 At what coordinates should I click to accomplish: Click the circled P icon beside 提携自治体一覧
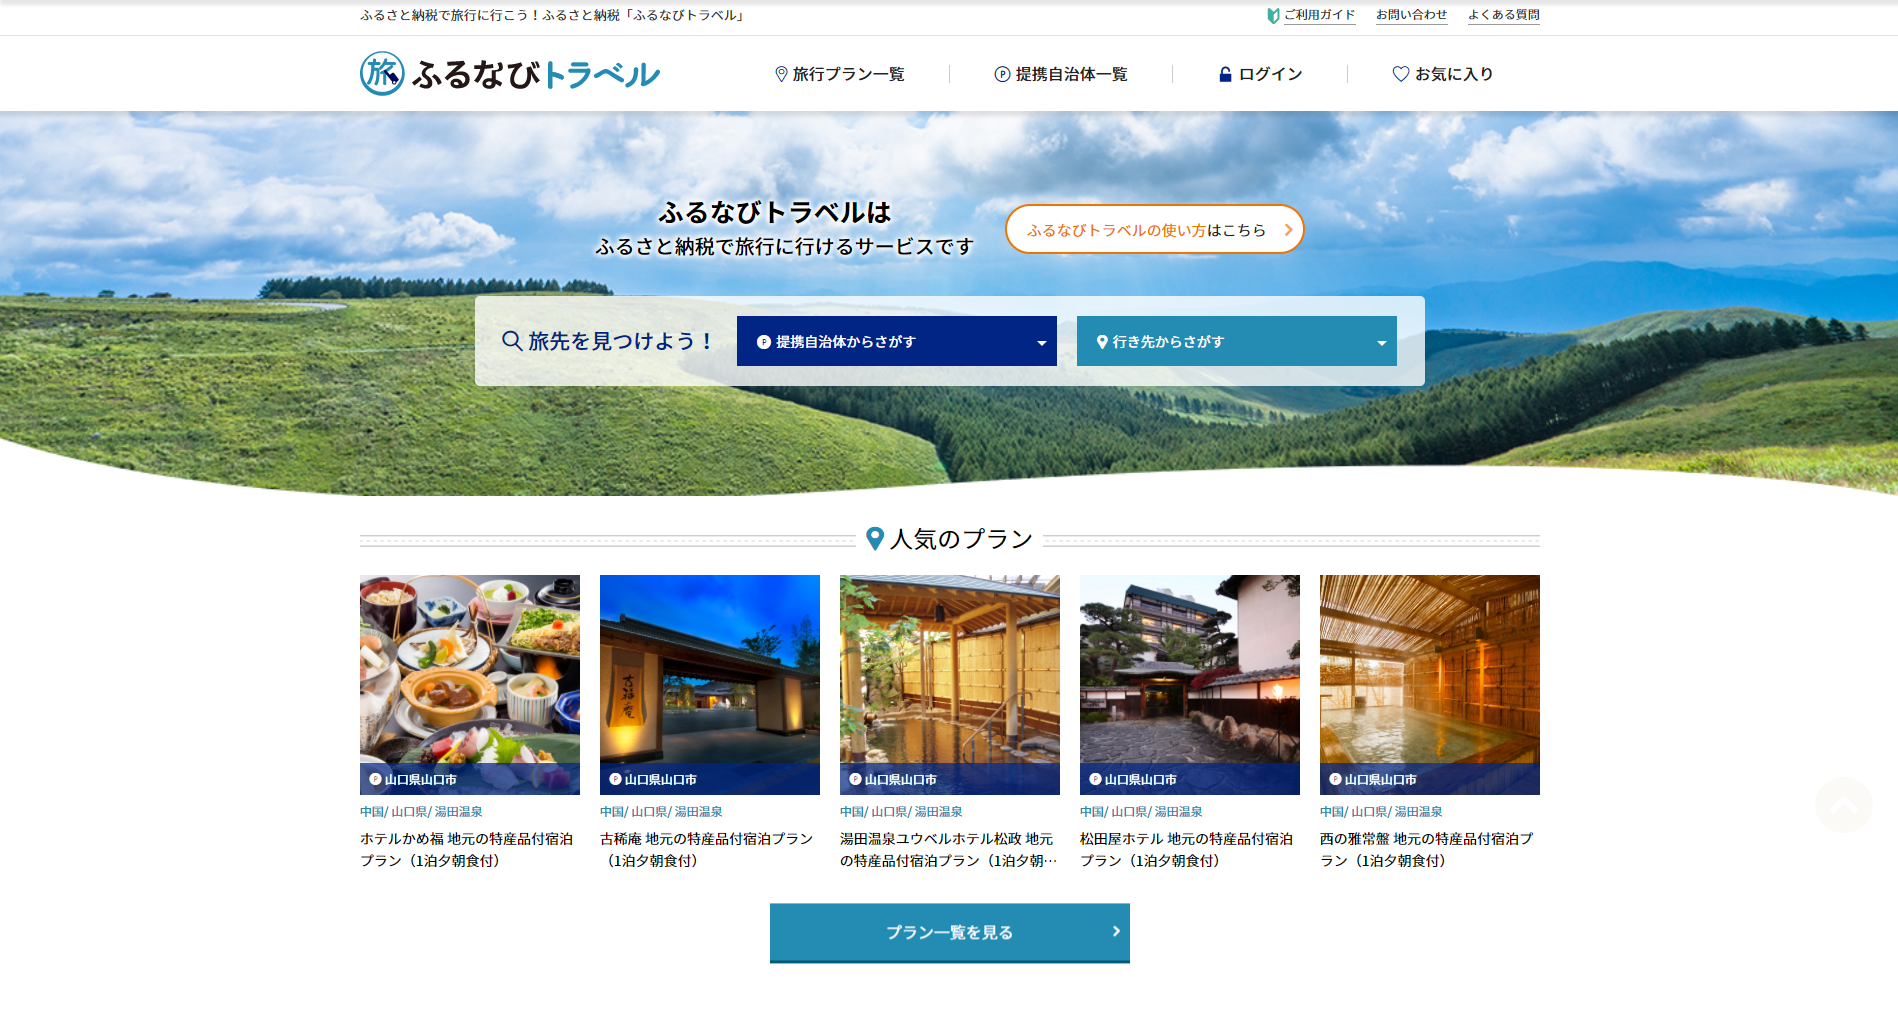point(1002,74)
